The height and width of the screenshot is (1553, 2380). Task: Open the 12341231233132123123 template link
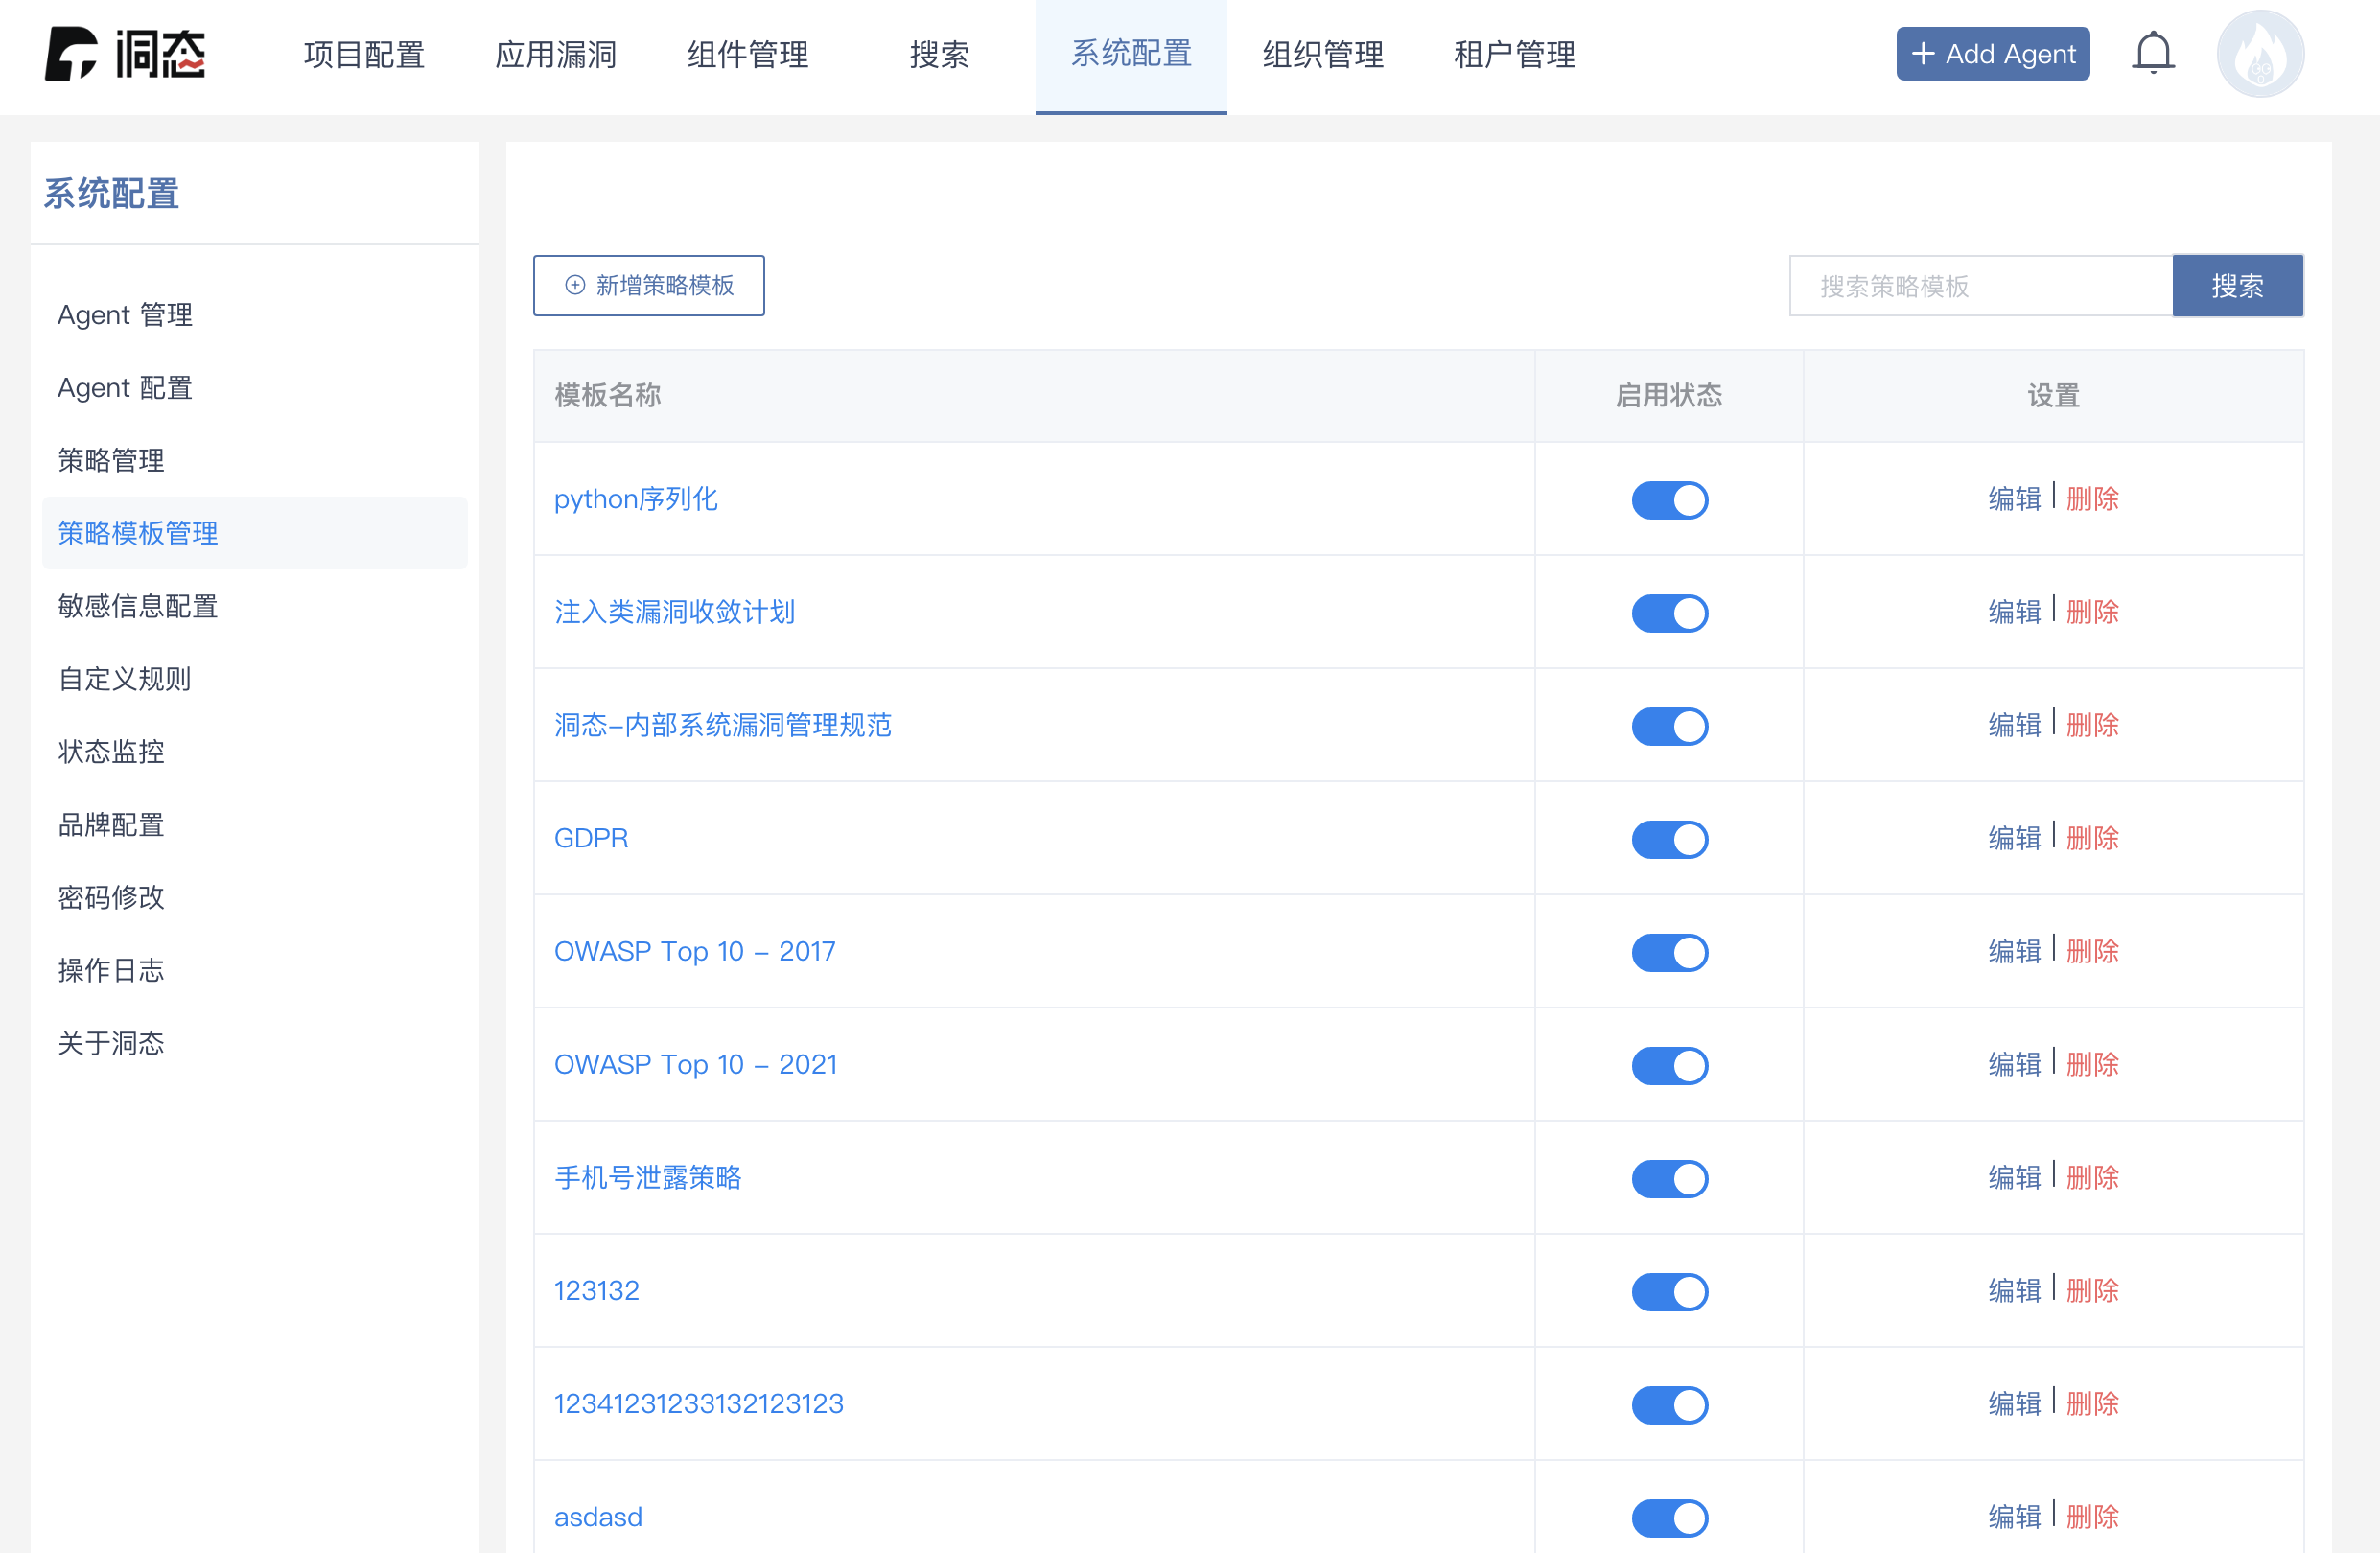(699, 1403)
